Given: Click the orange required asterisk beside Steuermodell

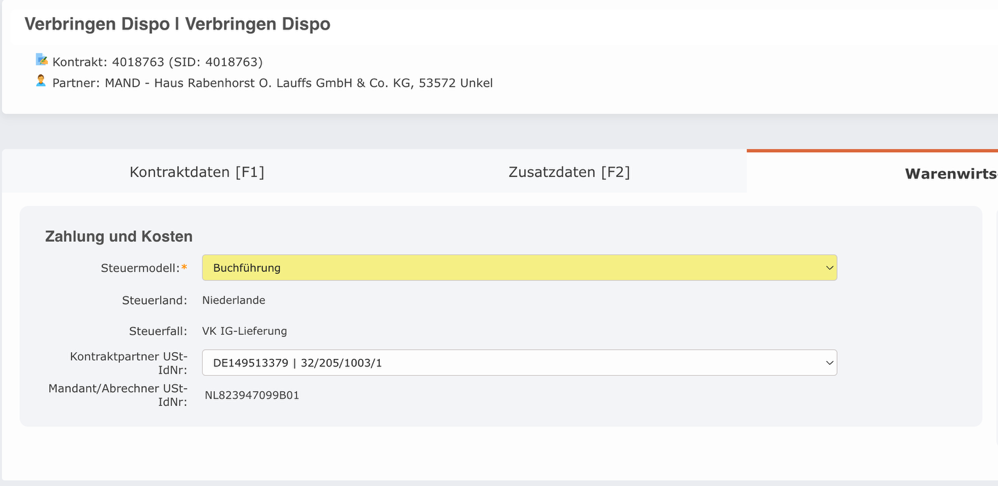Looking at the screenshot, I should click(x=184, y=268).
